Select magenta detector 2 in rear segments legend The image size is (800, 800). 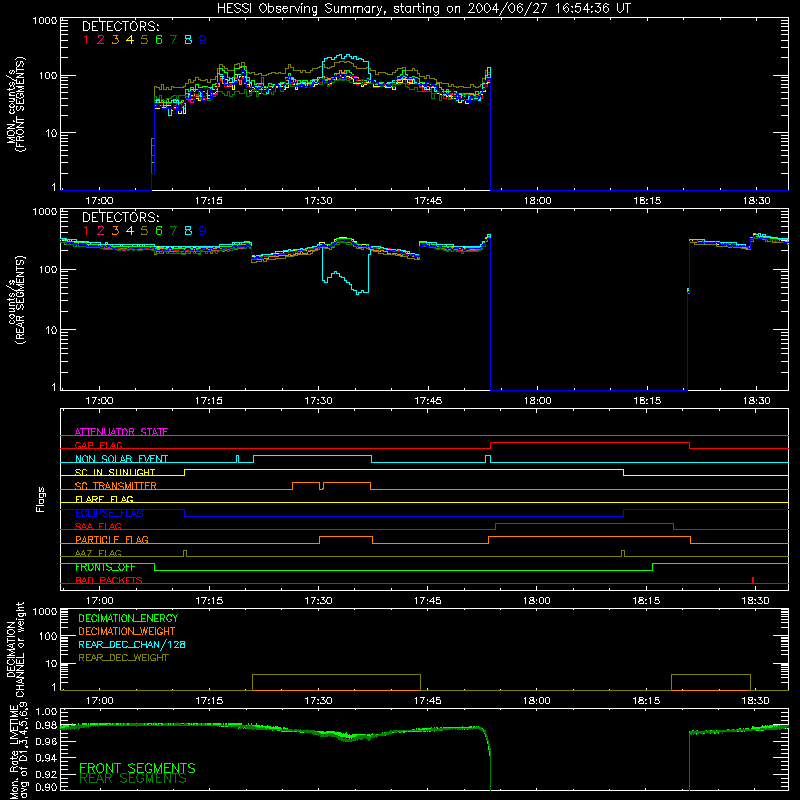click(x=101, y=231)
